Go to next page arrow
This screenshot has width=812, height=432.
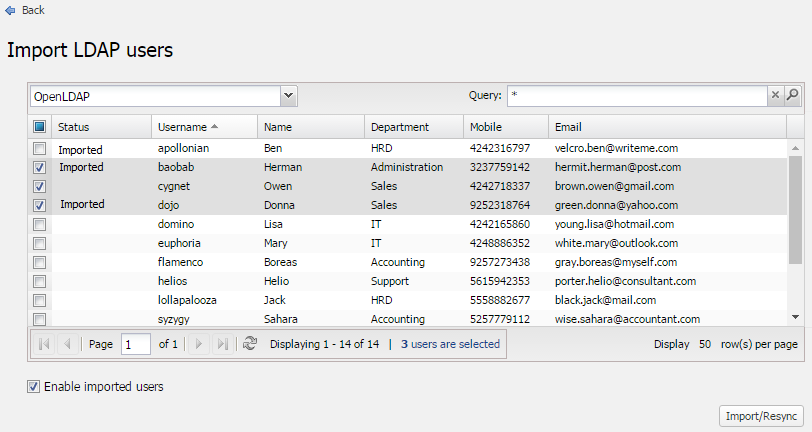point(199,344)
